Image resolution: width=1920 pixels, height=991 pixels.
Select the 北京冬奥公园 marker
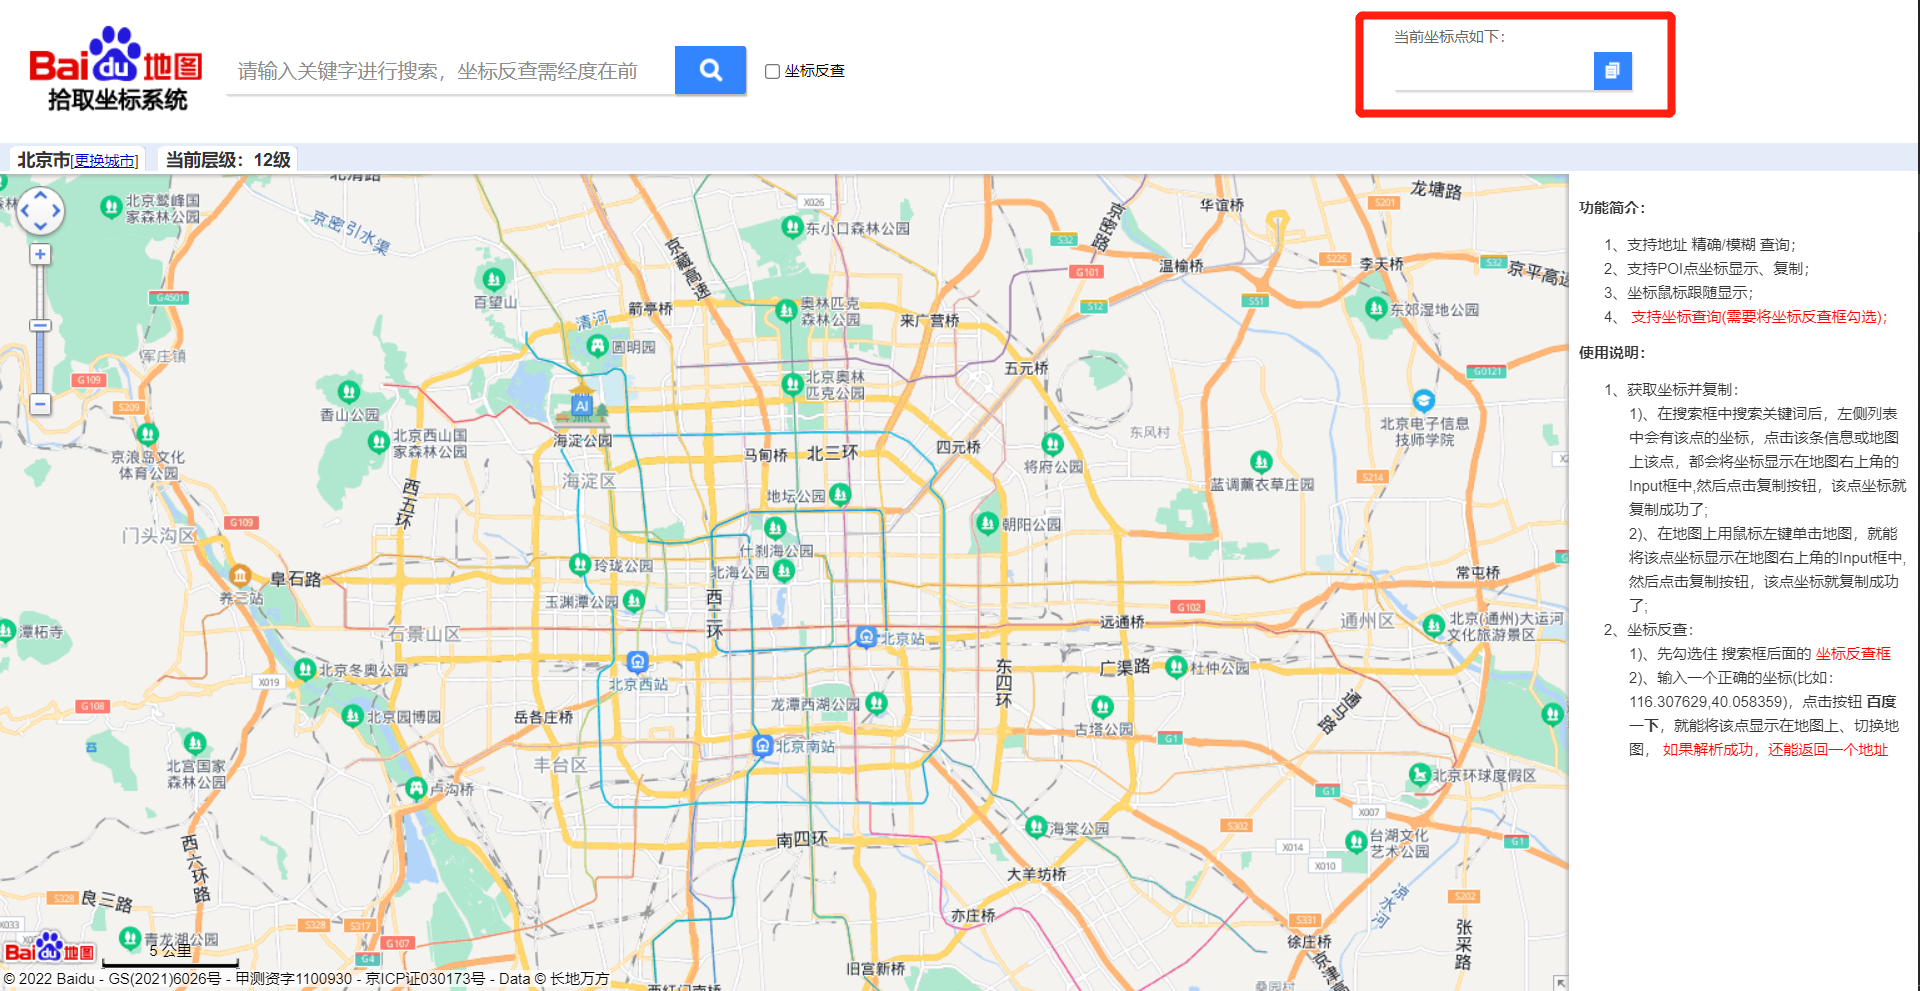[x=305, y=669]
